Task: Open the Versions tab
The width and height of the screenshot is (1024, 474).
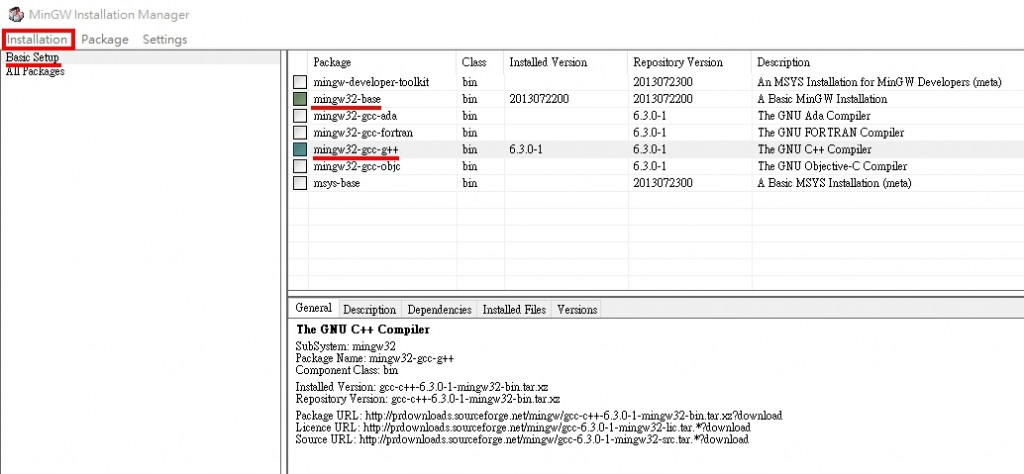Action: 577,309
